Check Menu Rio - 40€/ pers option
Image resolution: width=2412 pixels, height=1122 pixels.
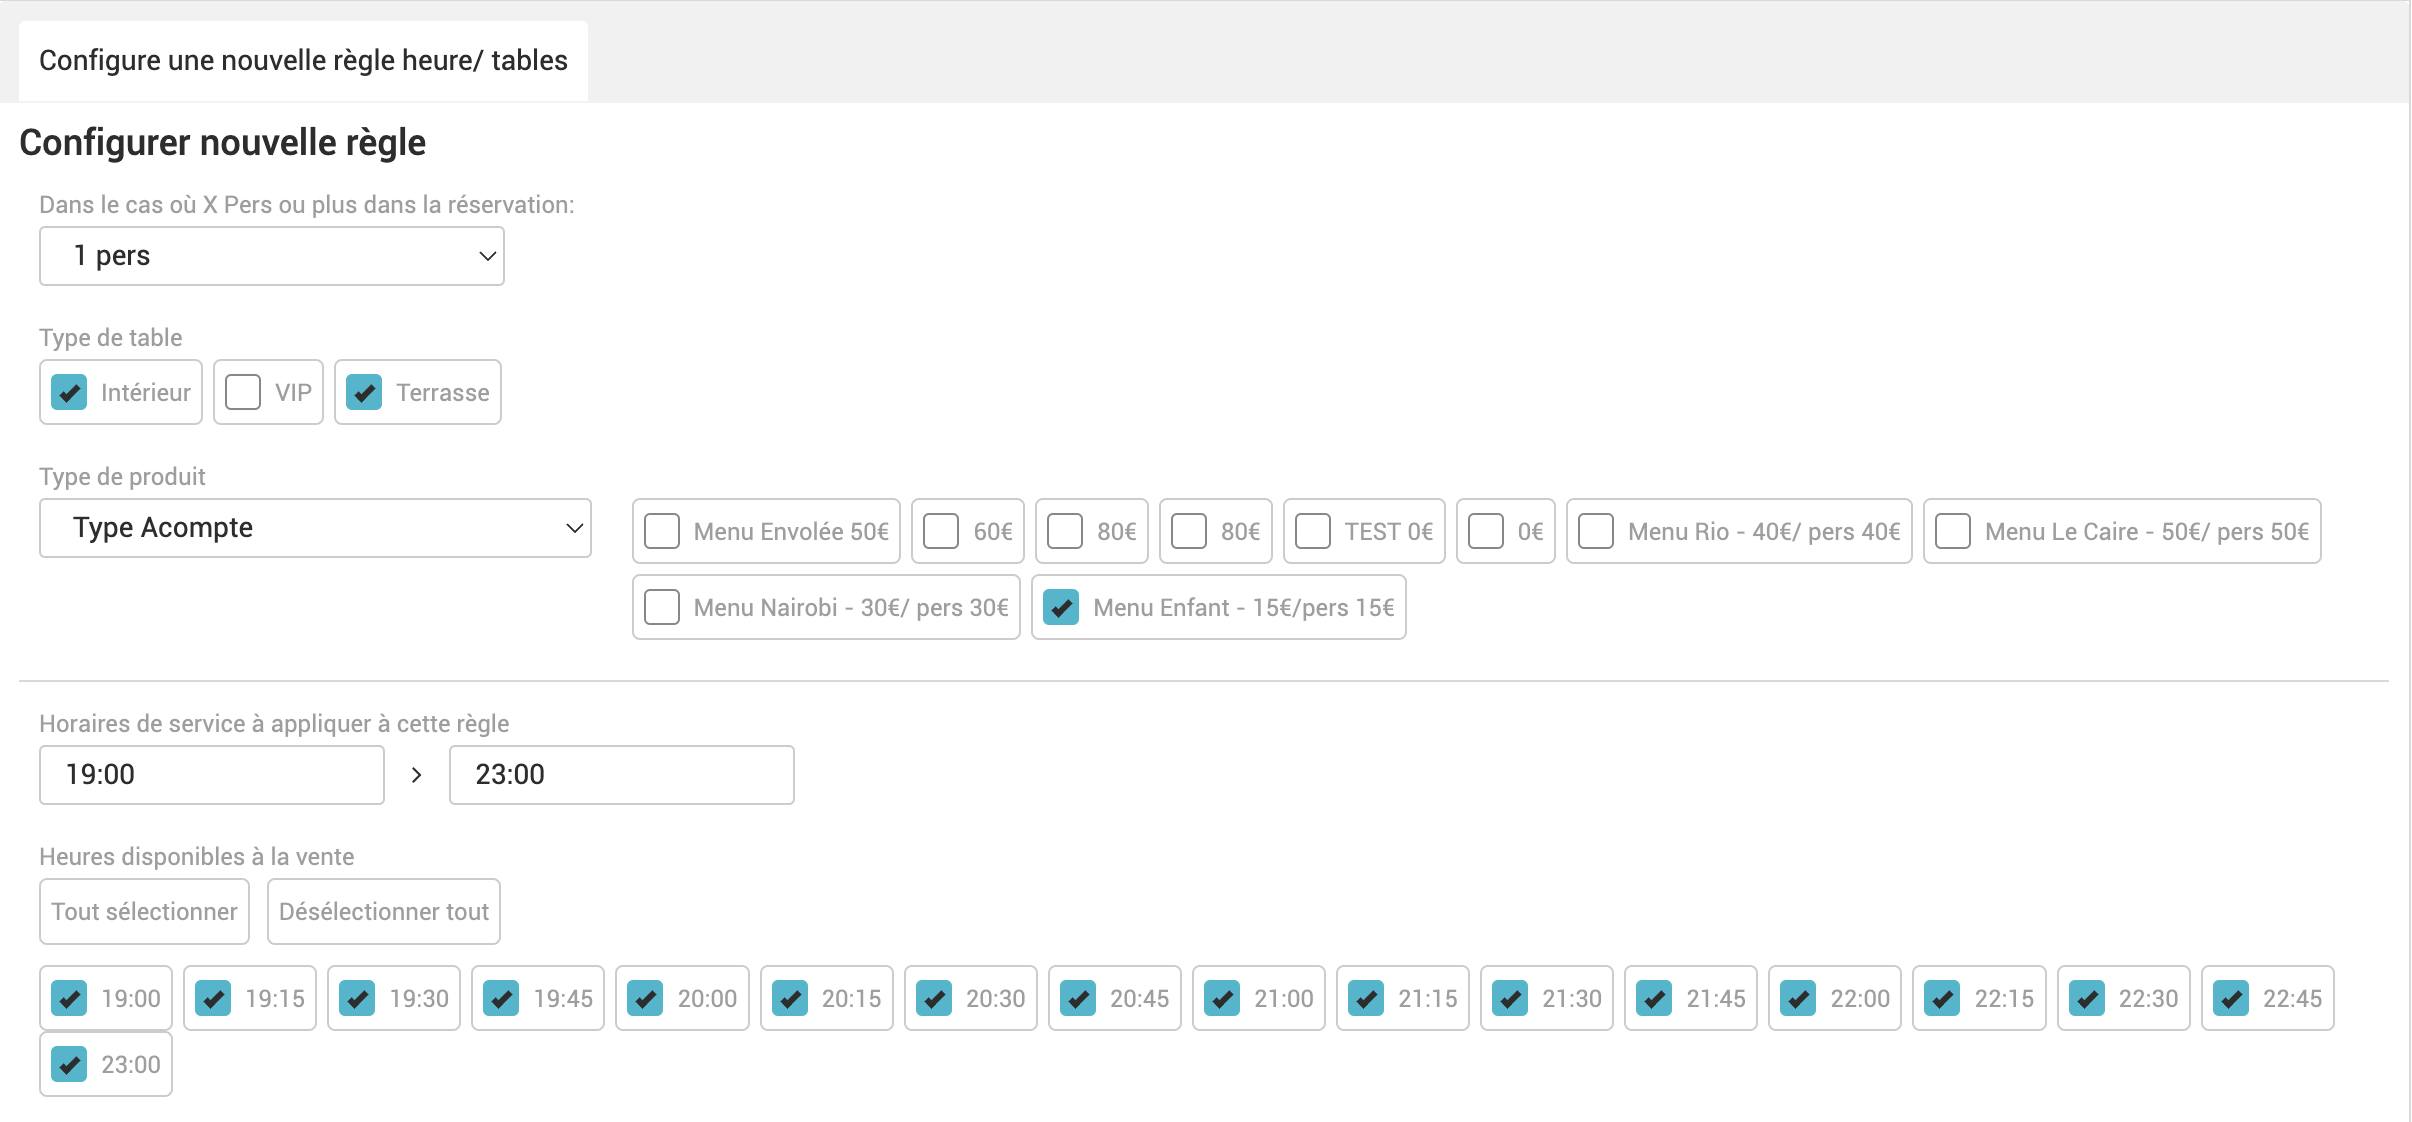(1596, 531)
